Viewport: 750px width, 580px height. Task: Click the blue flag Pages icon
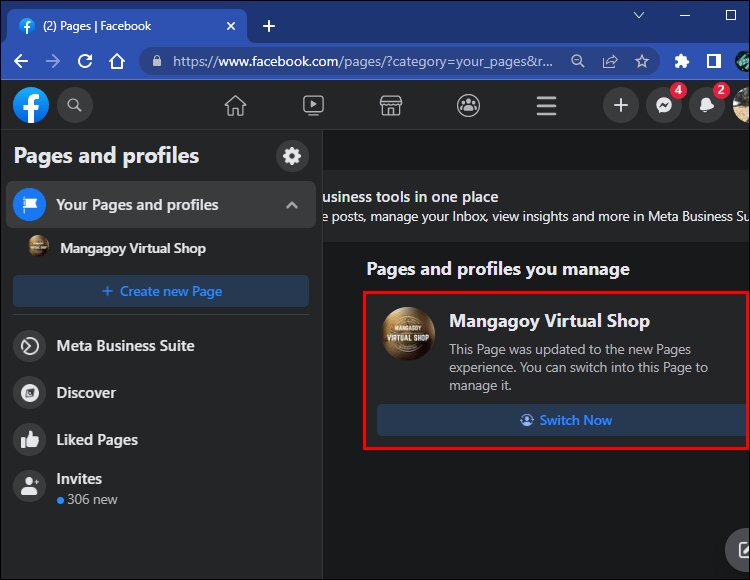(x=30, y=205)
